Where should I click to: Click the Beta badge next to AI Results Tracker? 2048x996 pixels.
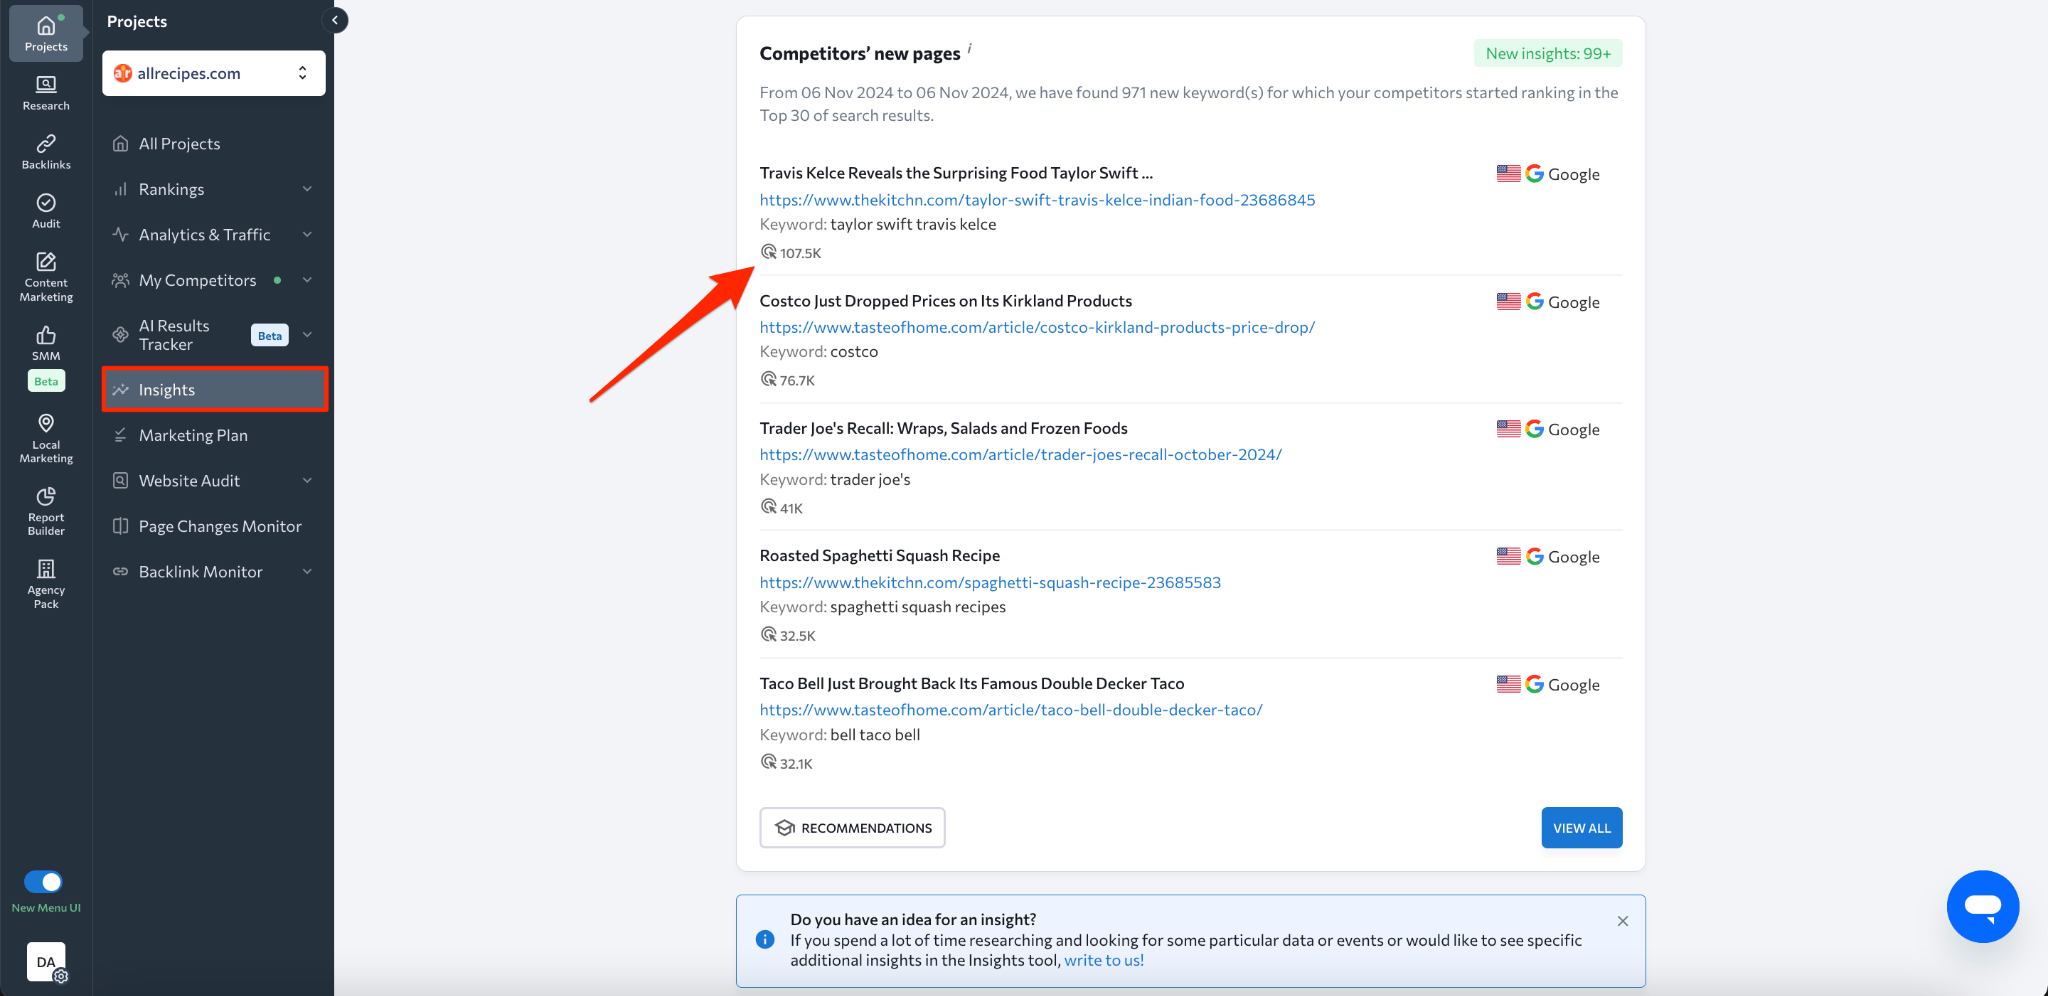(270, 336)
